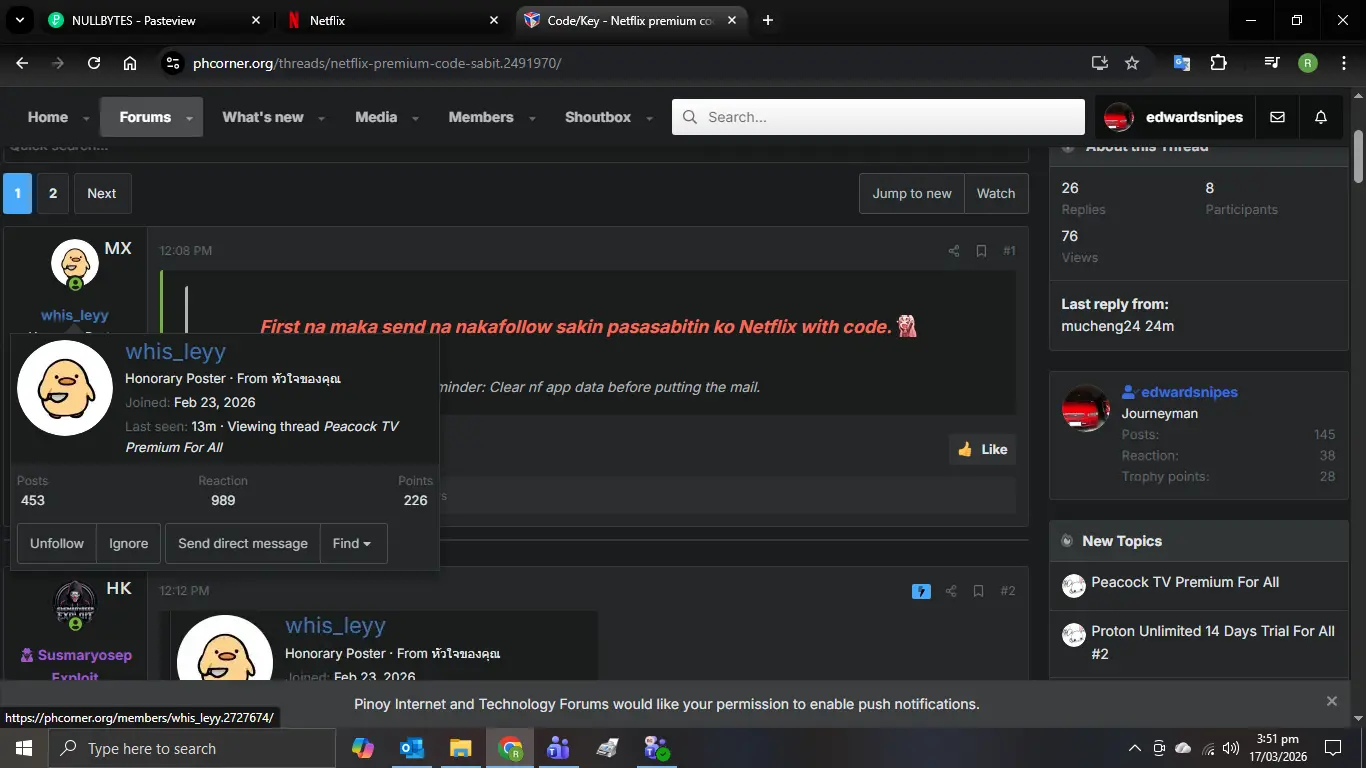Image resolution: width=1366 pixels, height=768 pixels.
Task: Open the Chrome profile avatar
Action: tap(1308, 63)
